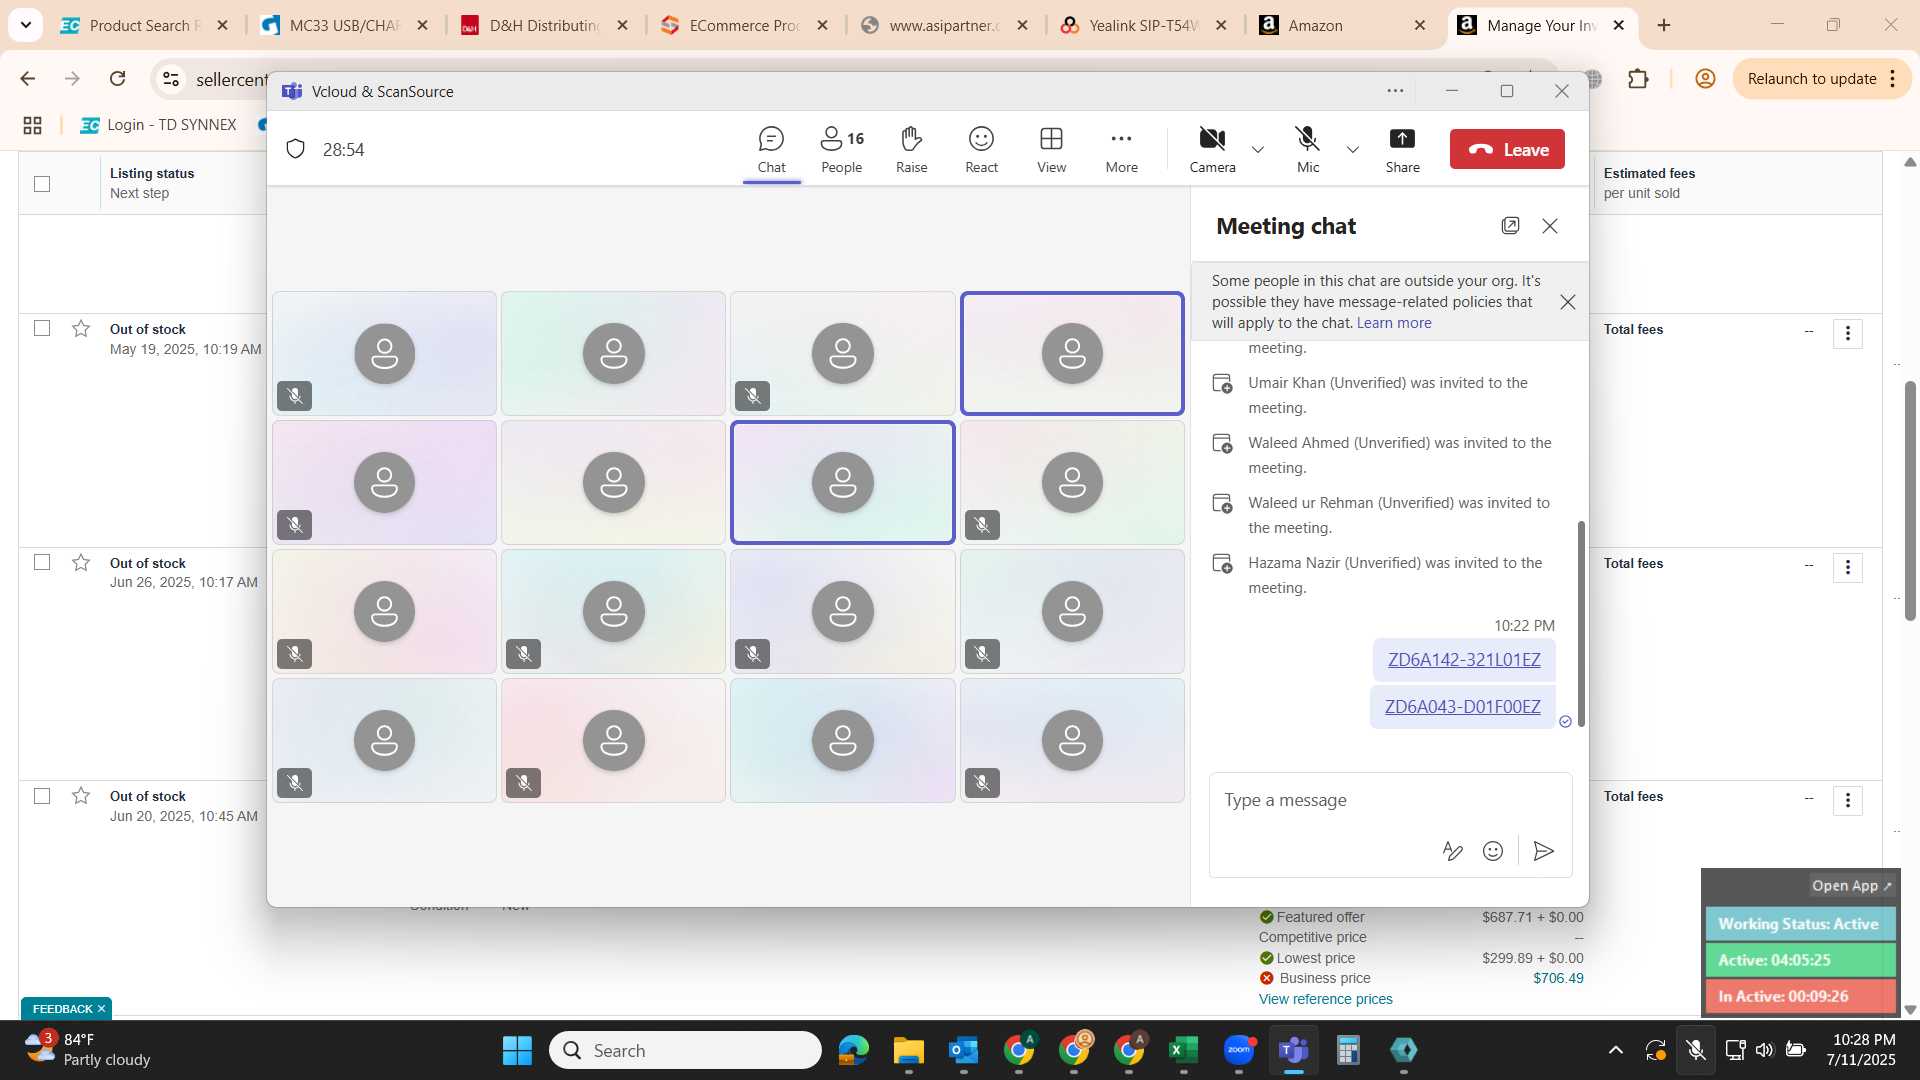This screenshot has height=1080, width=1920.
Task: Open the kebab menu for the May 19 listing
Action: point(1847,333)
